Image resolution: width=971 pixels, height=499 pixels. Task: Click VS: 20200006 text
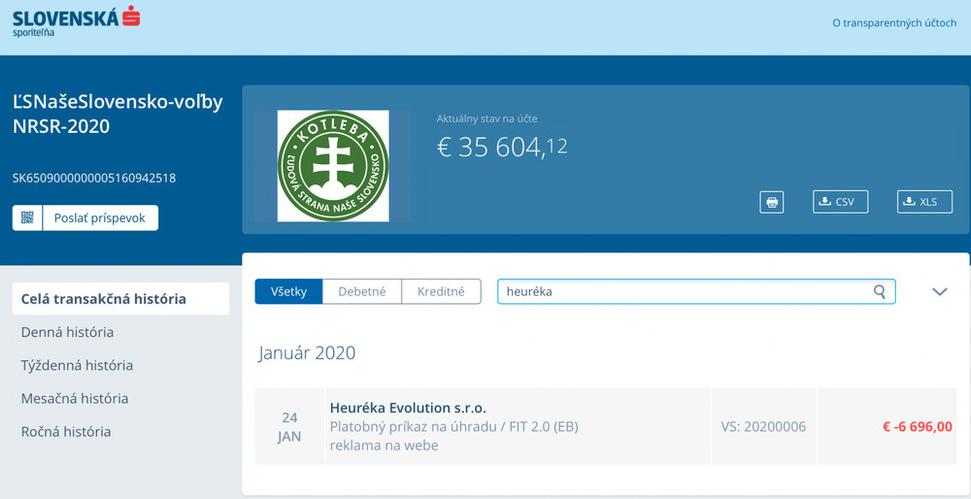coord(764,427)
